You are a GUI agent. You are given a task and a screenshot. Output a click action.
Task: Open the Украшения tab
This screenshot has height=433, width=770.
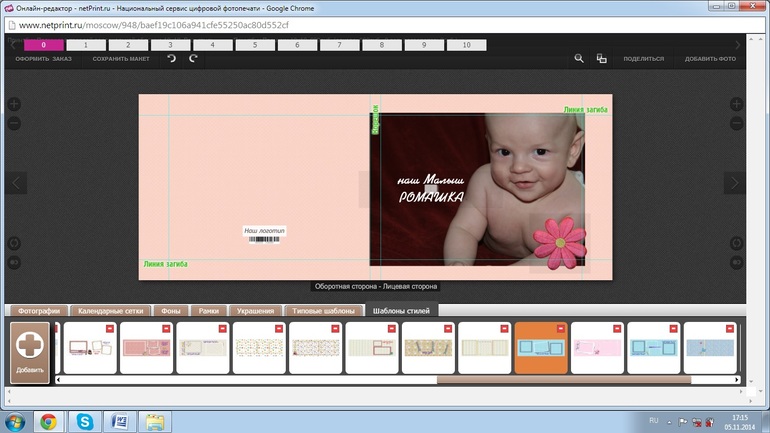[256, 311]
